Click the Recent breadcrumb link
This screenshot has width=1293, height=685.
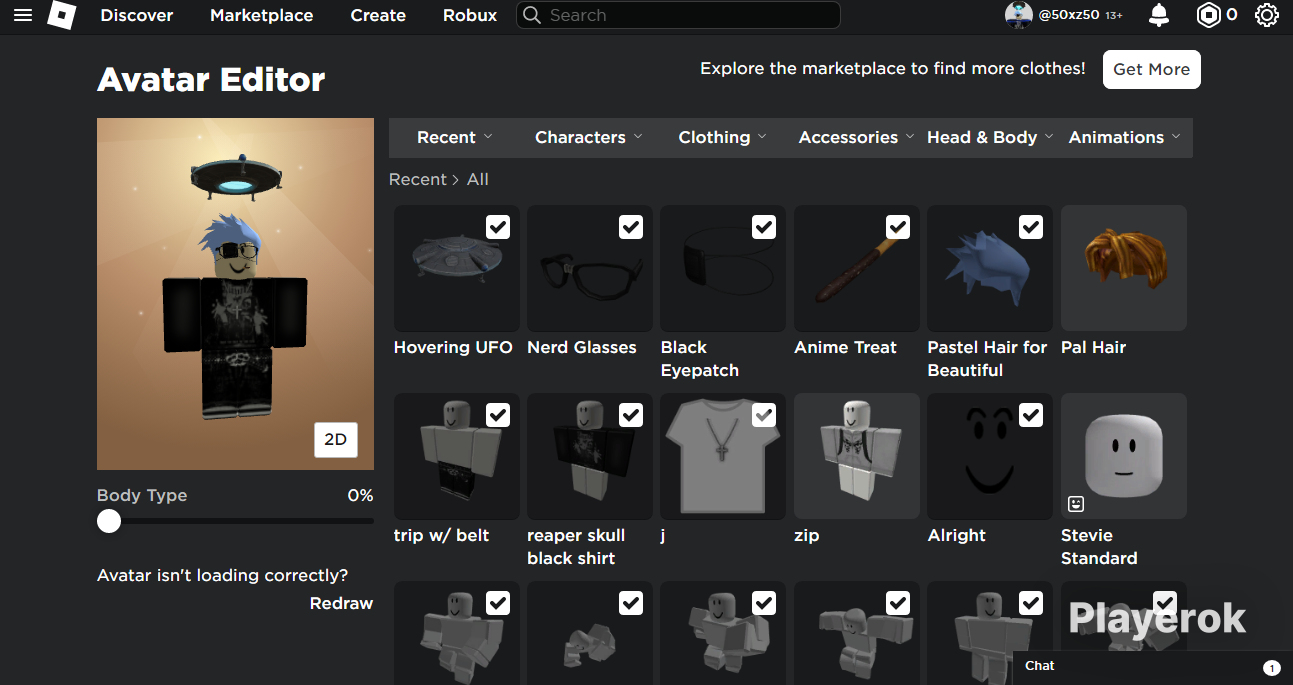point(418,180)
